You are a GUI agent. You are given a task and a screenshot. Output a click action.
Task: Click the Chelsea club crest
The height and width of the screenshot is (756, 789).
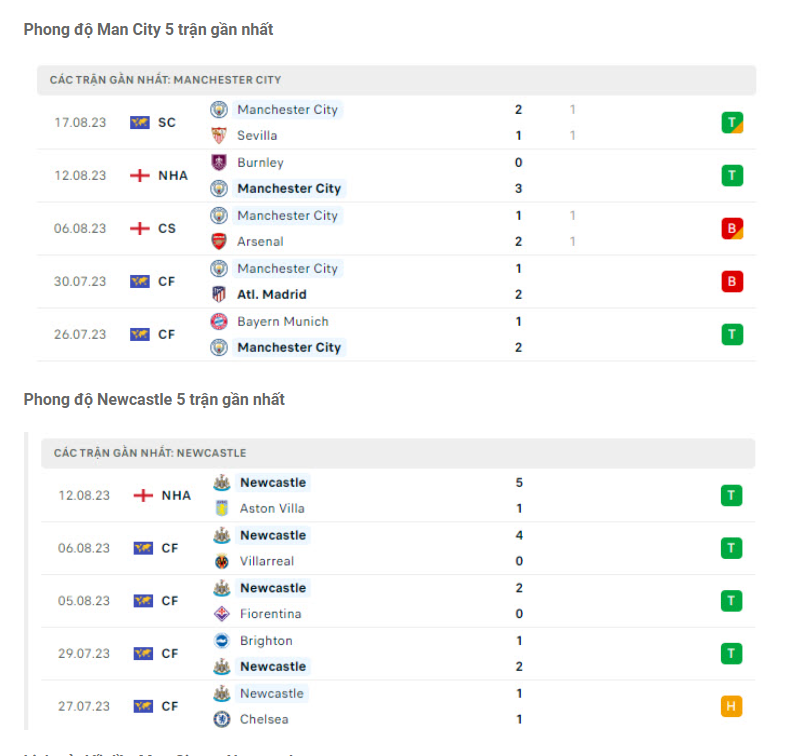point(222,720)
